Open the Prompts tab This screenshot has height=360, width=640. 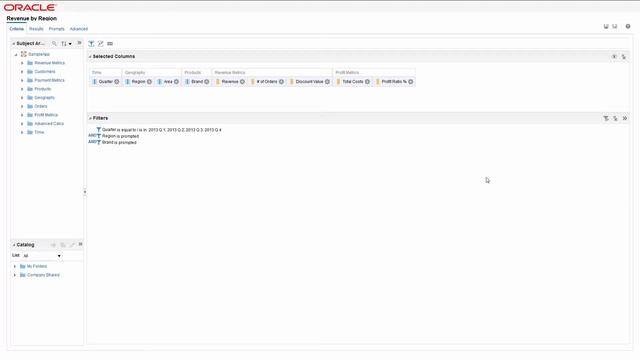pos(57,29)
